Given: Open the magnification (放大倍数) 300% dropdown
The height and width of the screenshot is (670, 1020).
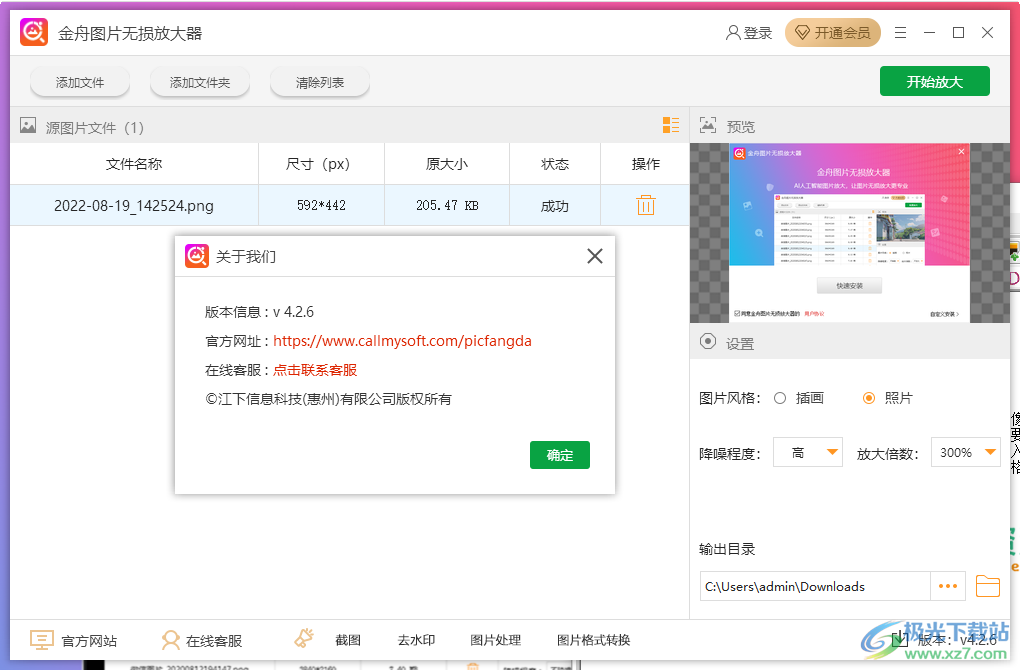Looking at the screenshot, I should [x=966, y=452].
